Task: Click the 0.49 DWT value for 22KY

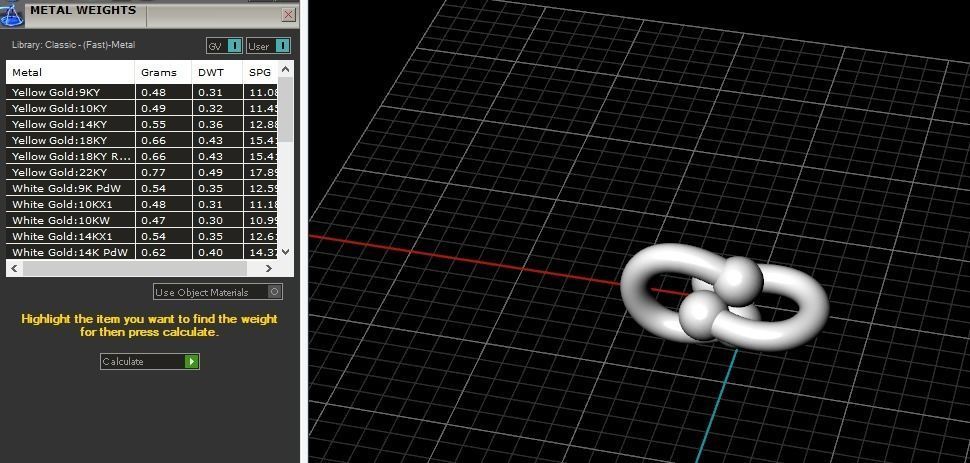Action: 210,173
